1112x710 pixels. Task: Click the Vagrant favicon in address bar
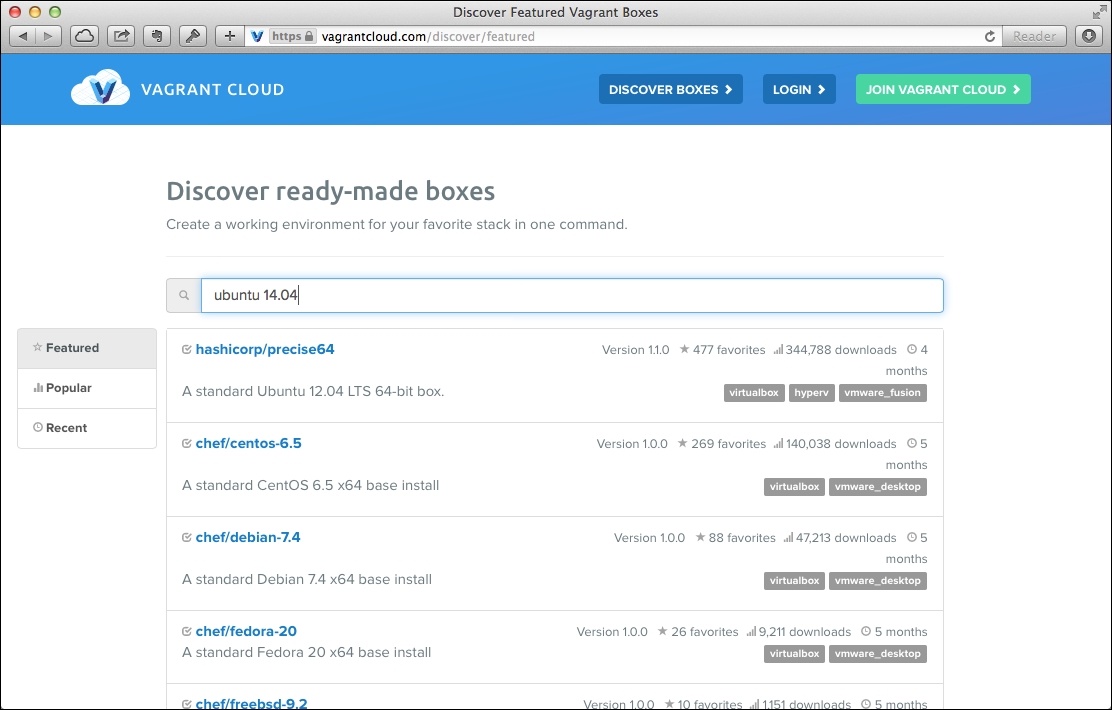[257, 36]
